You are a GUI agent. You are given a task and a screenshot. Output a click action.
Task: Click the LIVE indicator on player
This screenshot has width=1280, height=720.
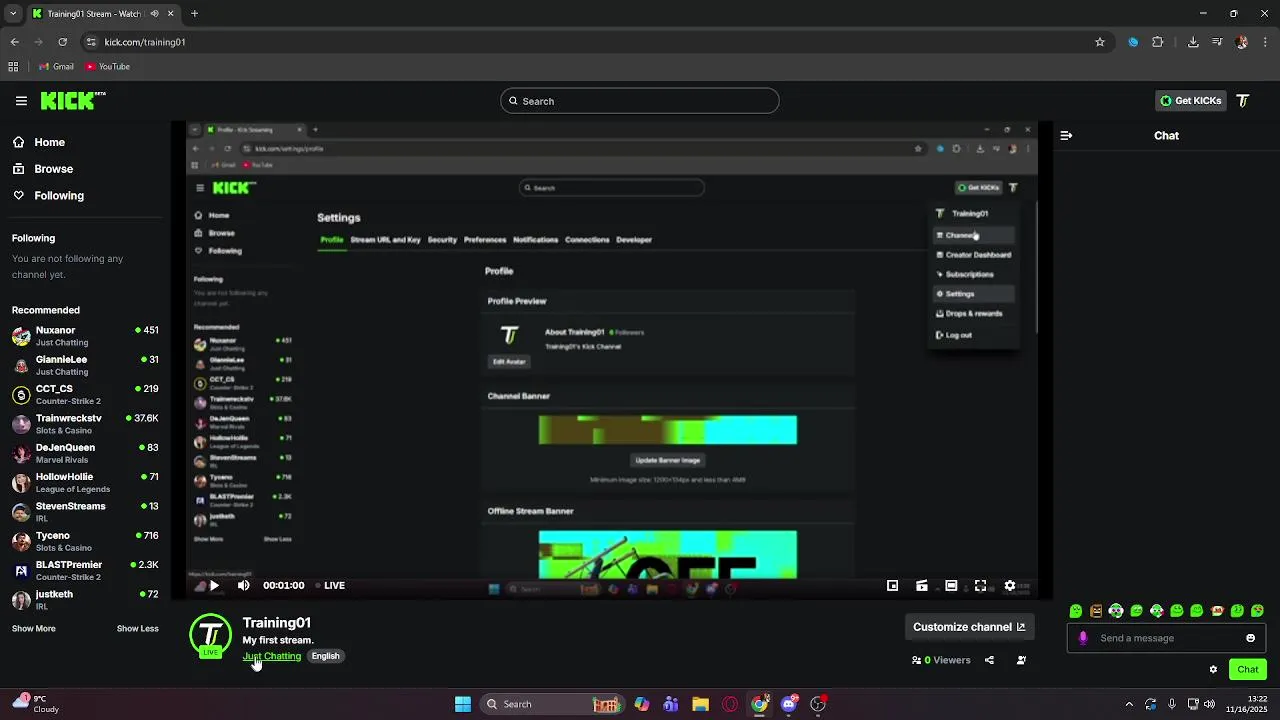pyautogui.click(x=330, y=586)
